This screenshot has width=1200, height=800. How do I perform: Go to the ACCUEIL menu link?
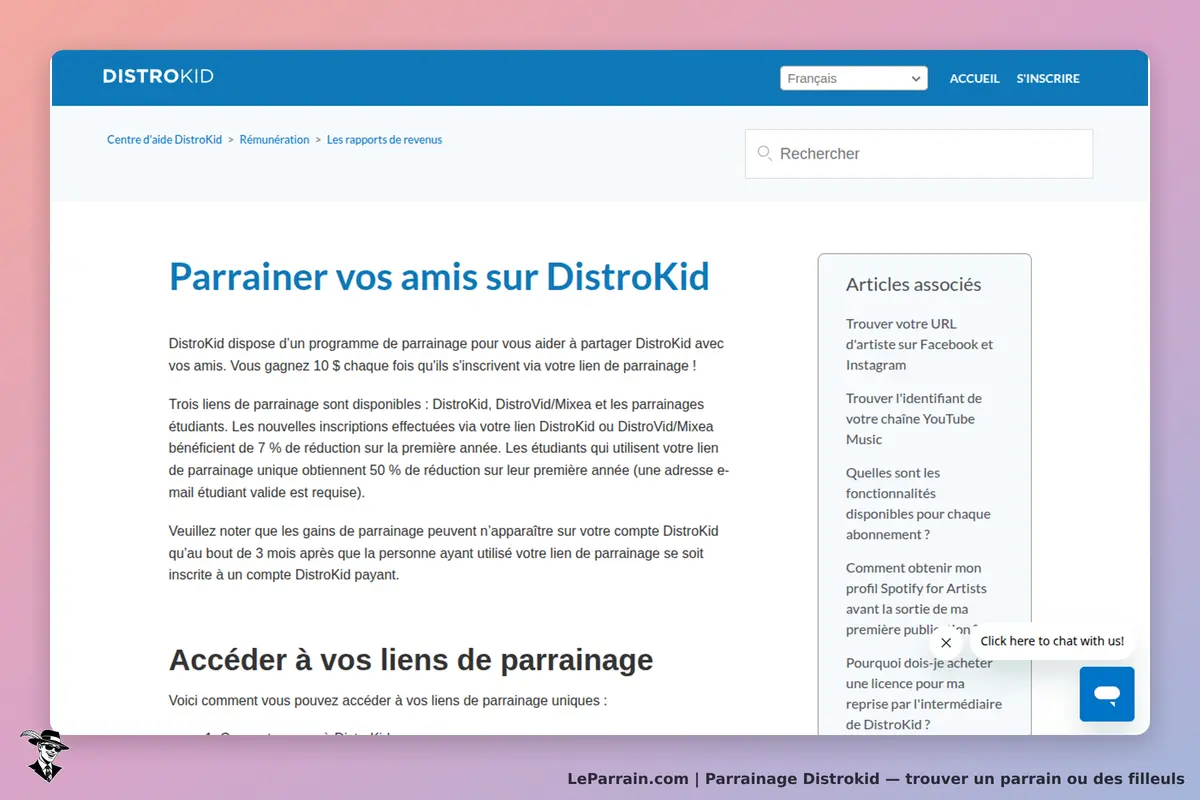(x=975, y=78)
